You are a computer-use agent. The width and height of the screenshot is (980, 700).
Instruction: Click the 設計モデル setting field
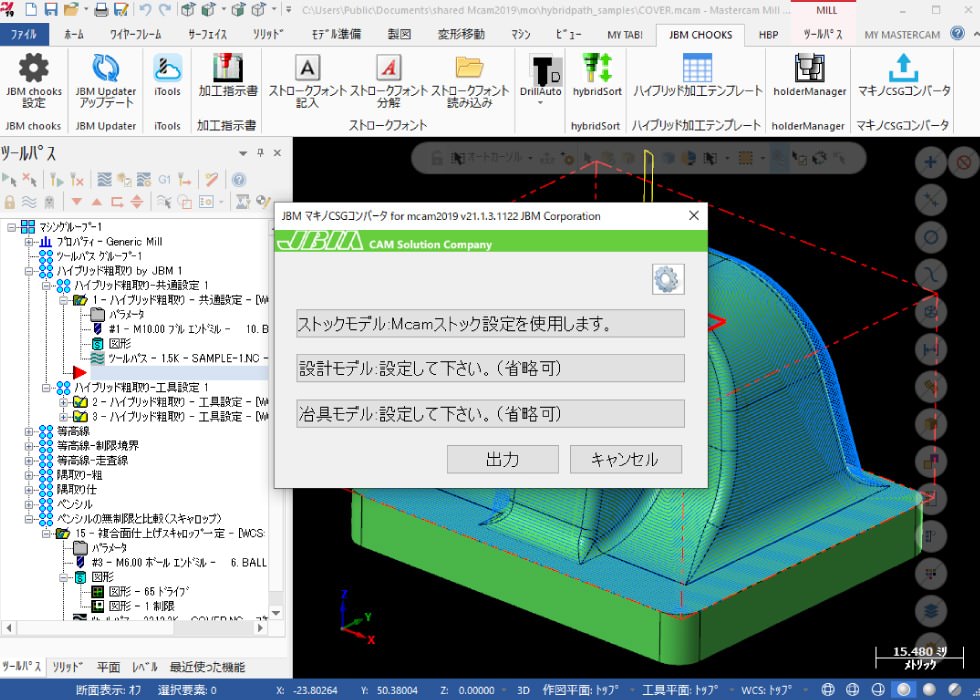coord(490,368)
